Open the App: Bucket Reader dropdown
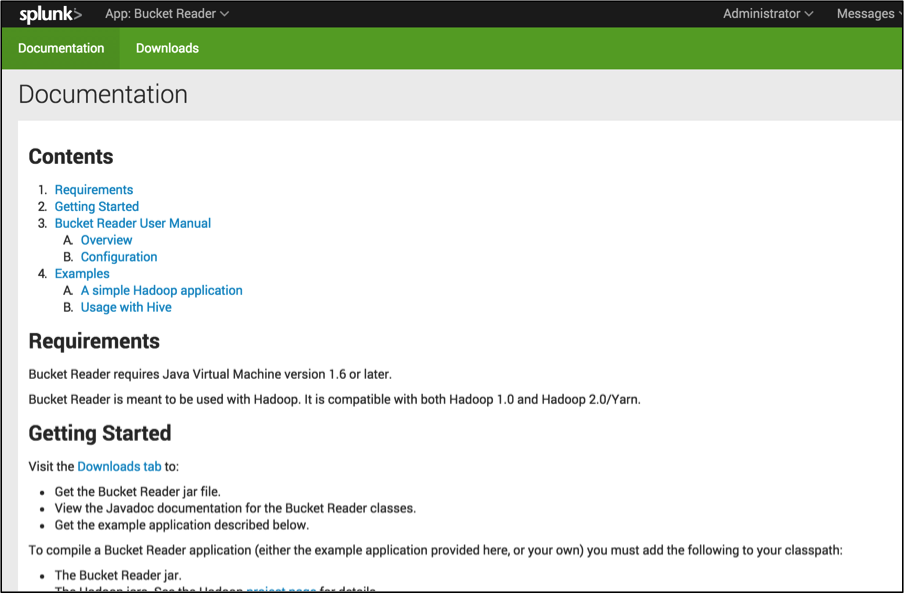This screenshot has width=904, height=594. [x=167, y=14]
